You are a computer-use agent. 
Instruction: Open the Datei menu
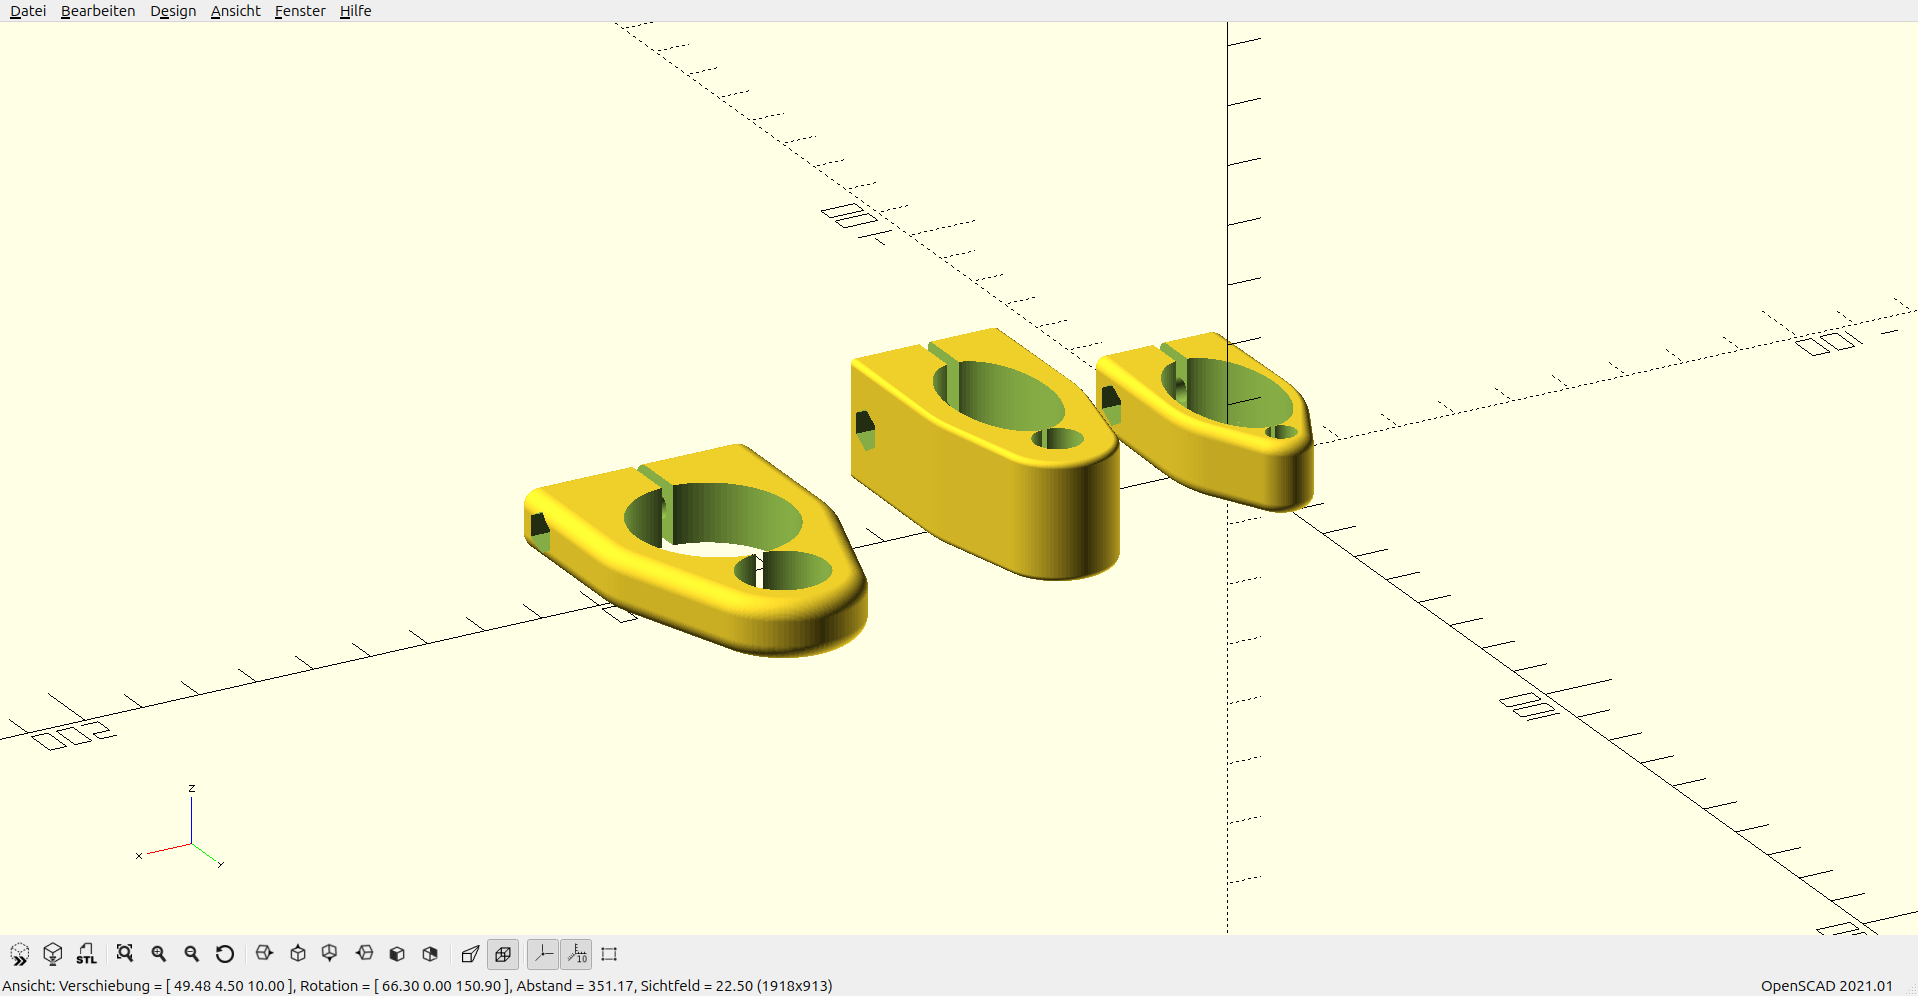pyautogui.click(x=28, y=11)
